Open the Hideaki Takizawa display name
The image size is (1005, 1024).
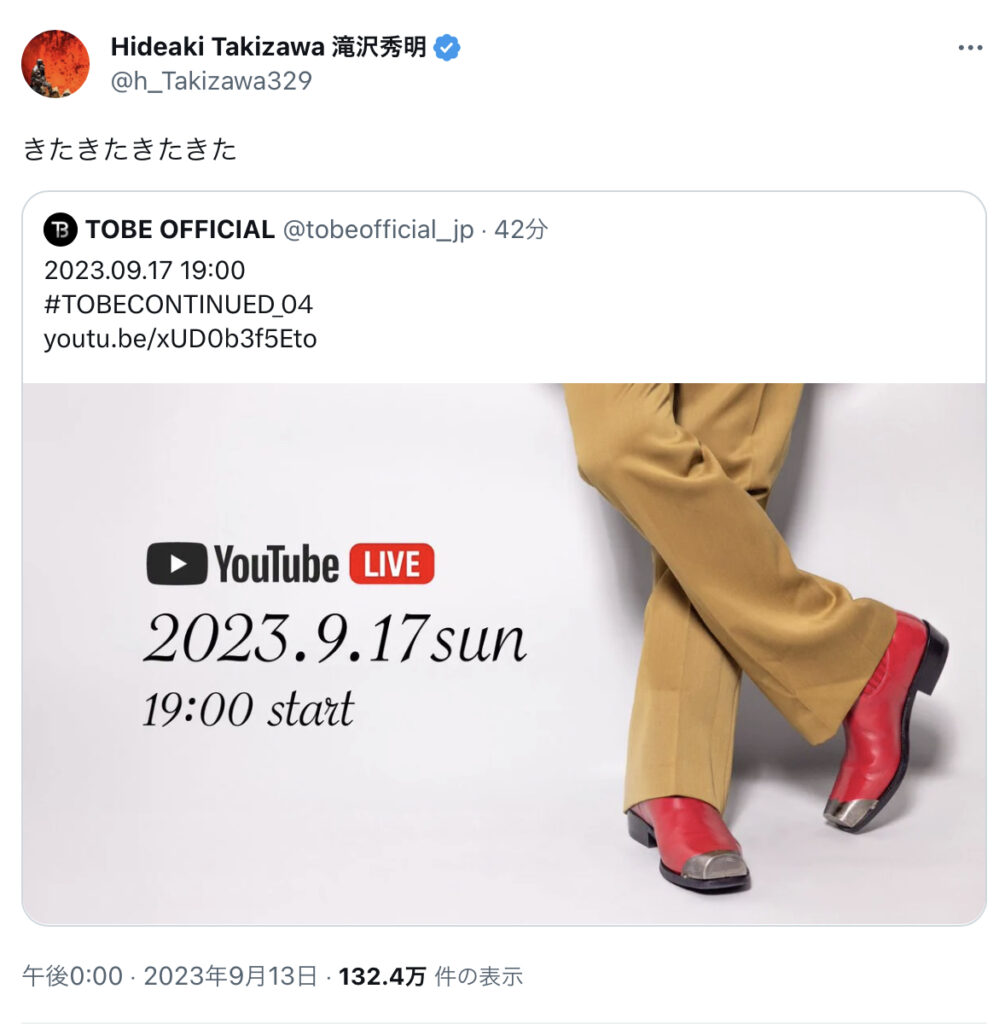click(x=268, y=47)
